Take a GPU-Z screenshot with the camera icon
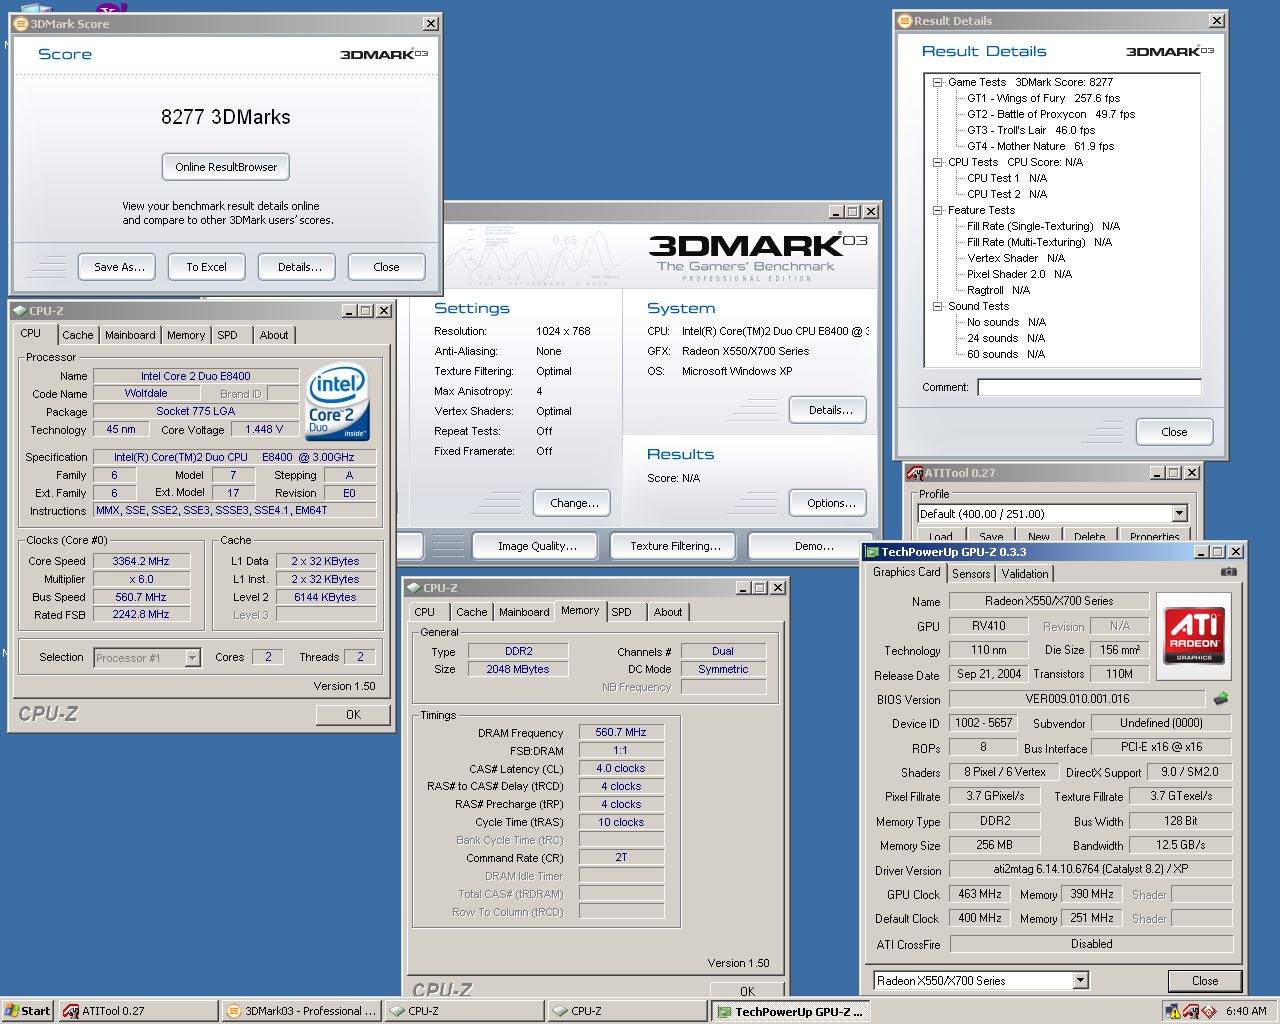This screenshot has width=1280, height=1024. [1229, 572]
